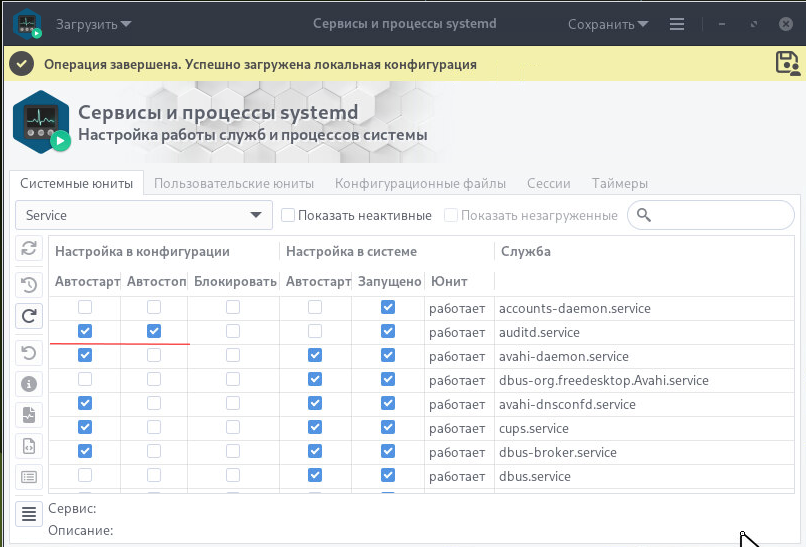The image size is (806, 547).
Task: Select the cups.service row name
Action: [x=533, y=428]
